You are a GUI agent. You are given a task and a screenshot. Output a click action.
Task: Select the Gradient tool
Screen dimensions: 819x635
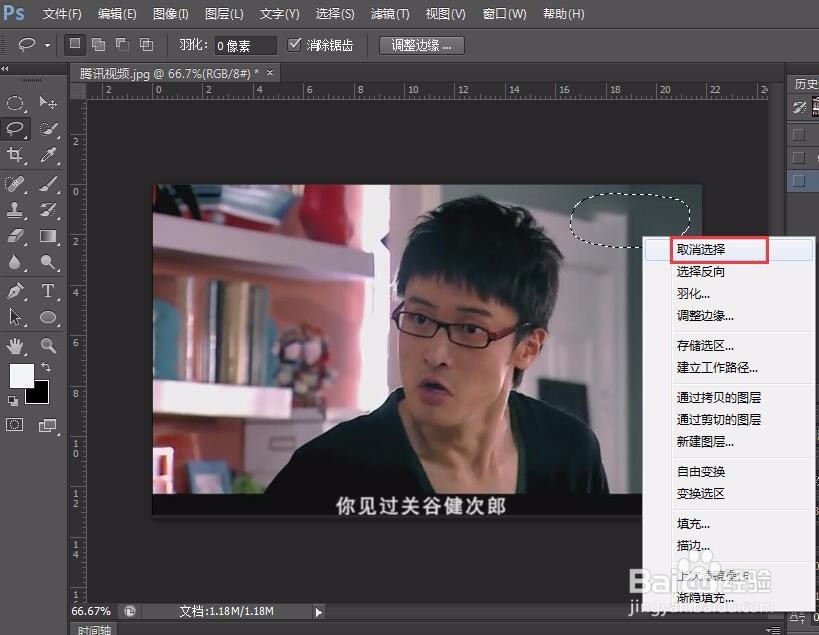pyautogui.click(x=48, y=236)
